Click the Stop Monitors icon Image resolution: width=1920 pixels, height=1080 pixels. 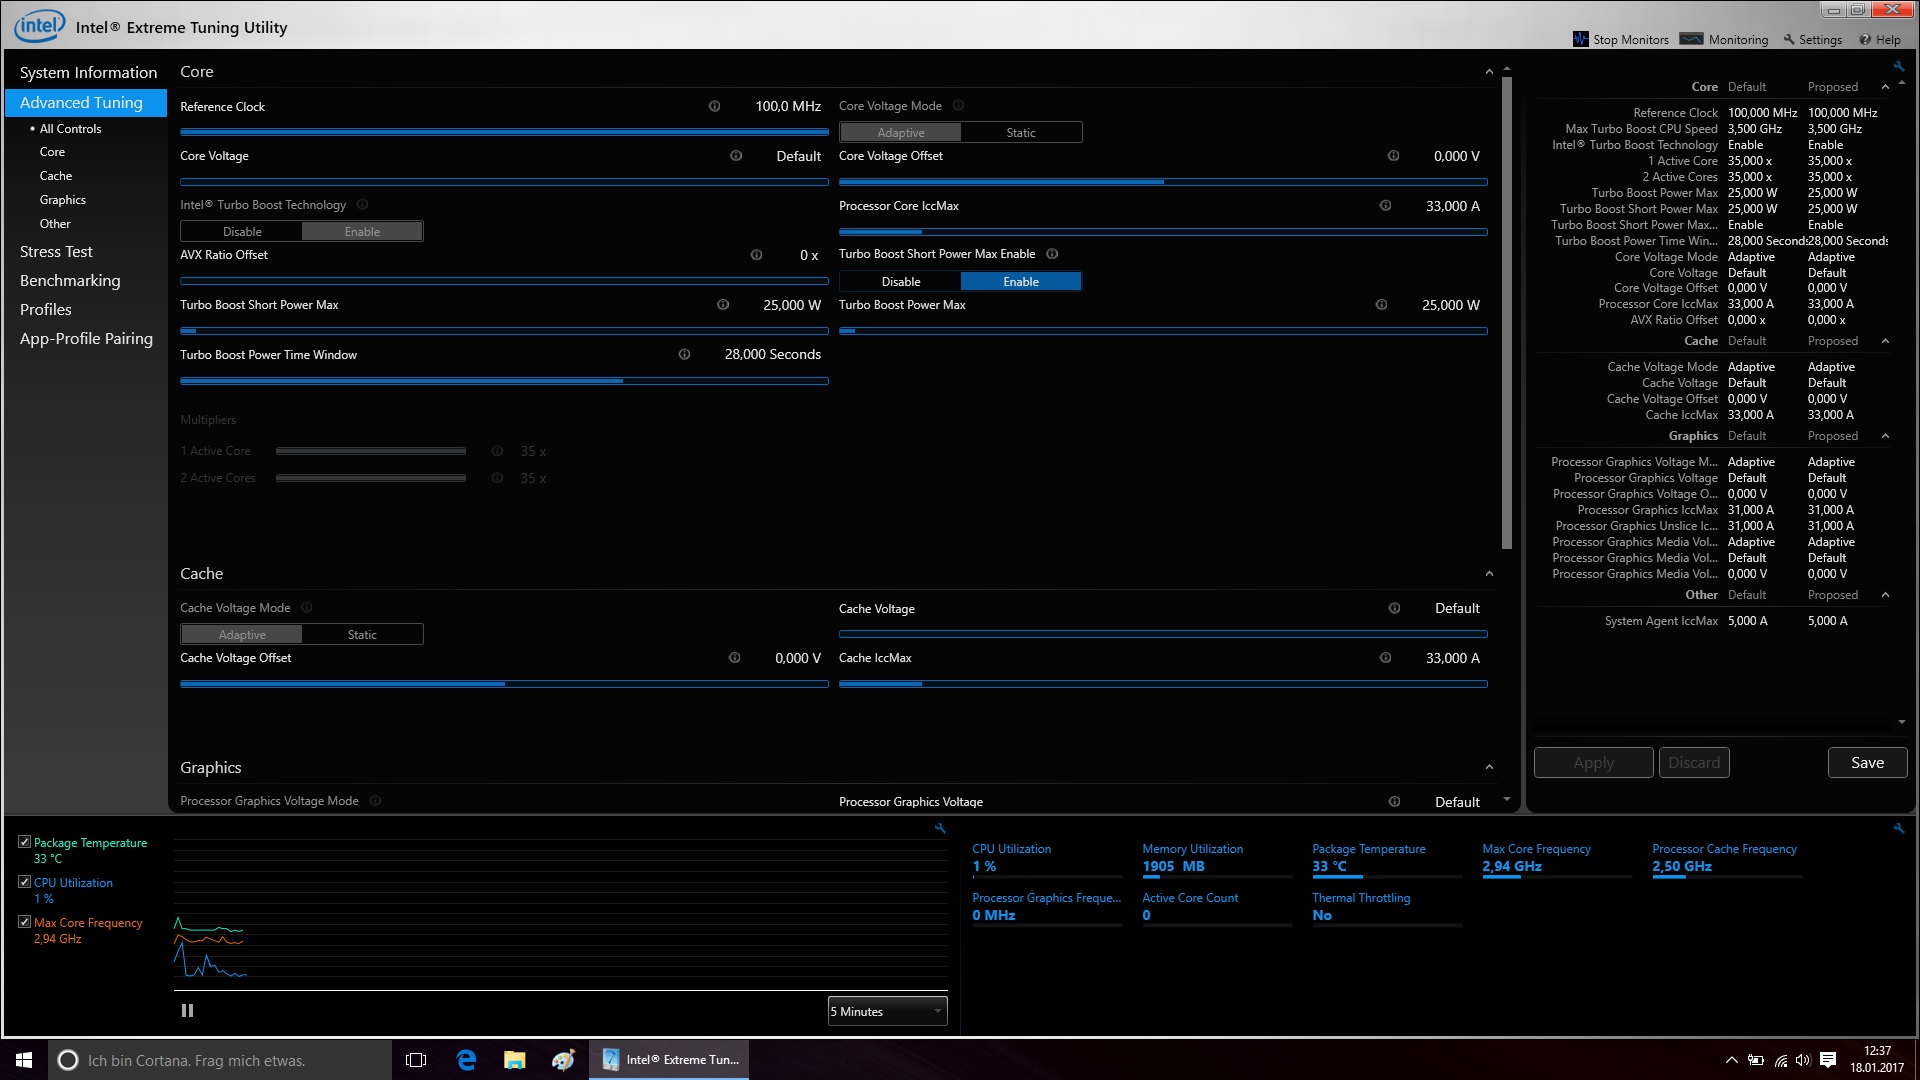click(x=1580, y=39)
